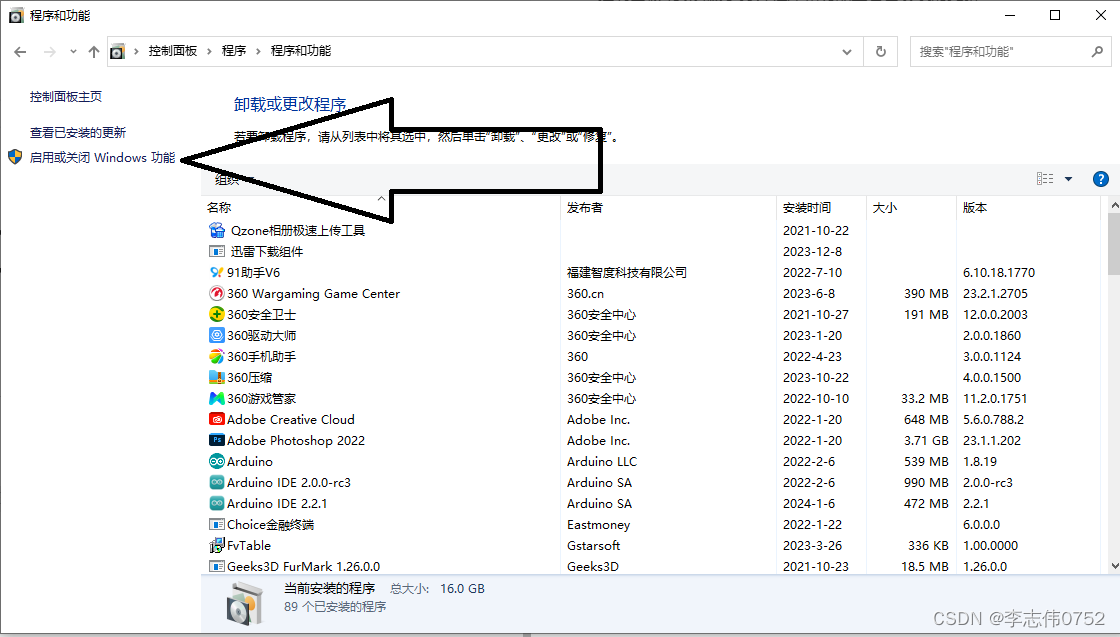The height and width of the screenshot is (637, 1120).
Task: Select FvTable program icon
Action: pos(216,546)
